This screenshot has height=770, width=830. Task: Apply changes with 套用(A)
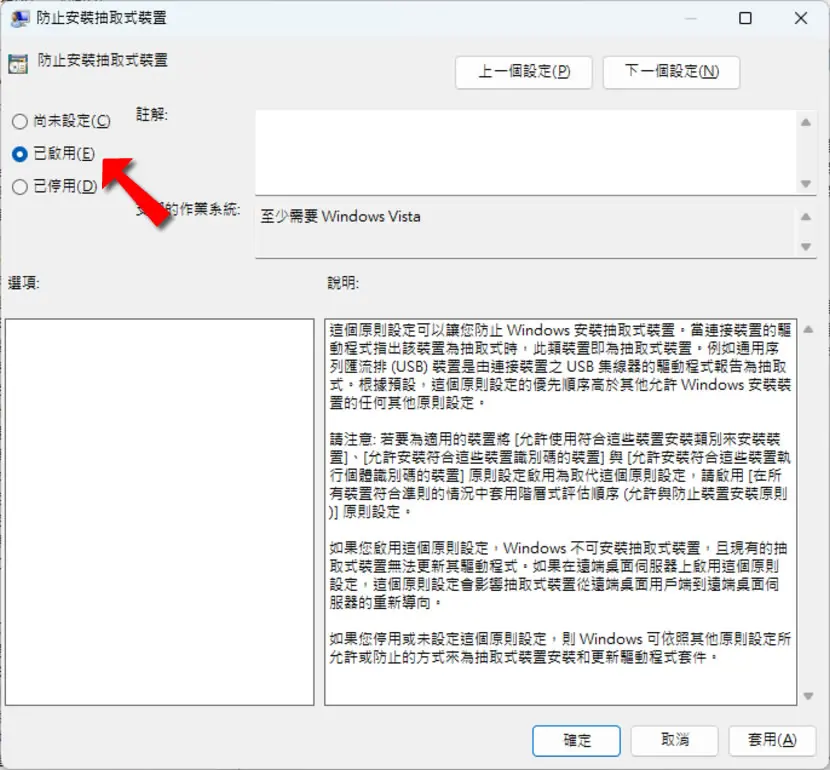(x=772, y=740)
